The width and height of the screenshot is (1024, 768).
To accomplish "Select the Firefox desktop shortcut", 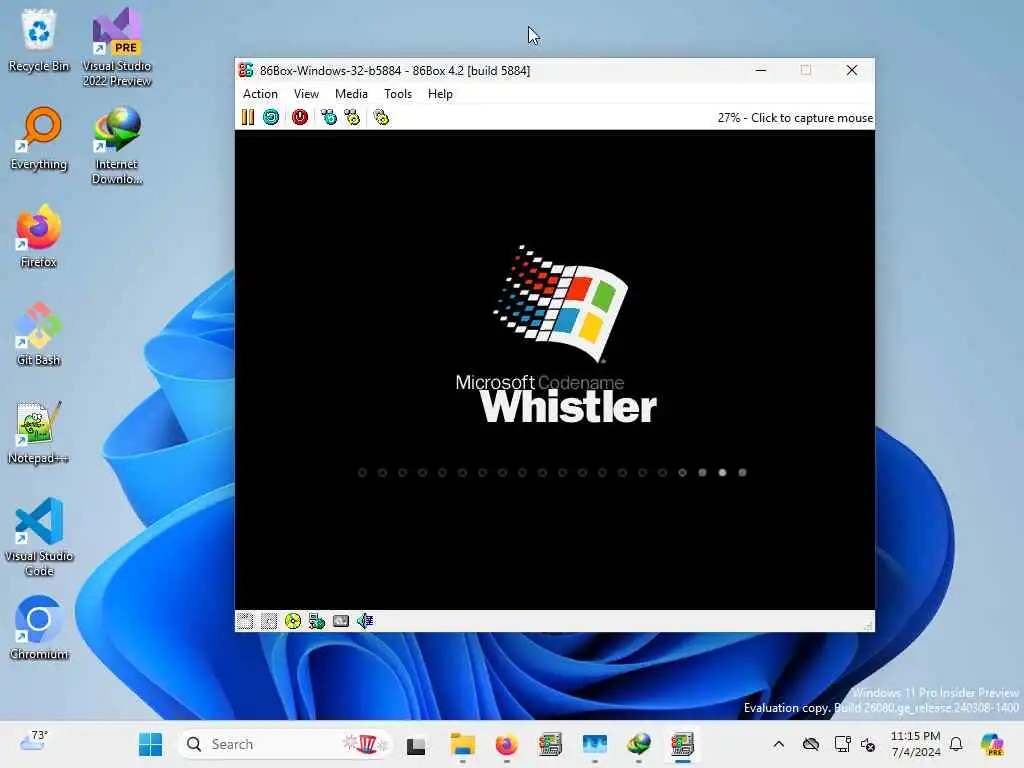I will 39,237.
